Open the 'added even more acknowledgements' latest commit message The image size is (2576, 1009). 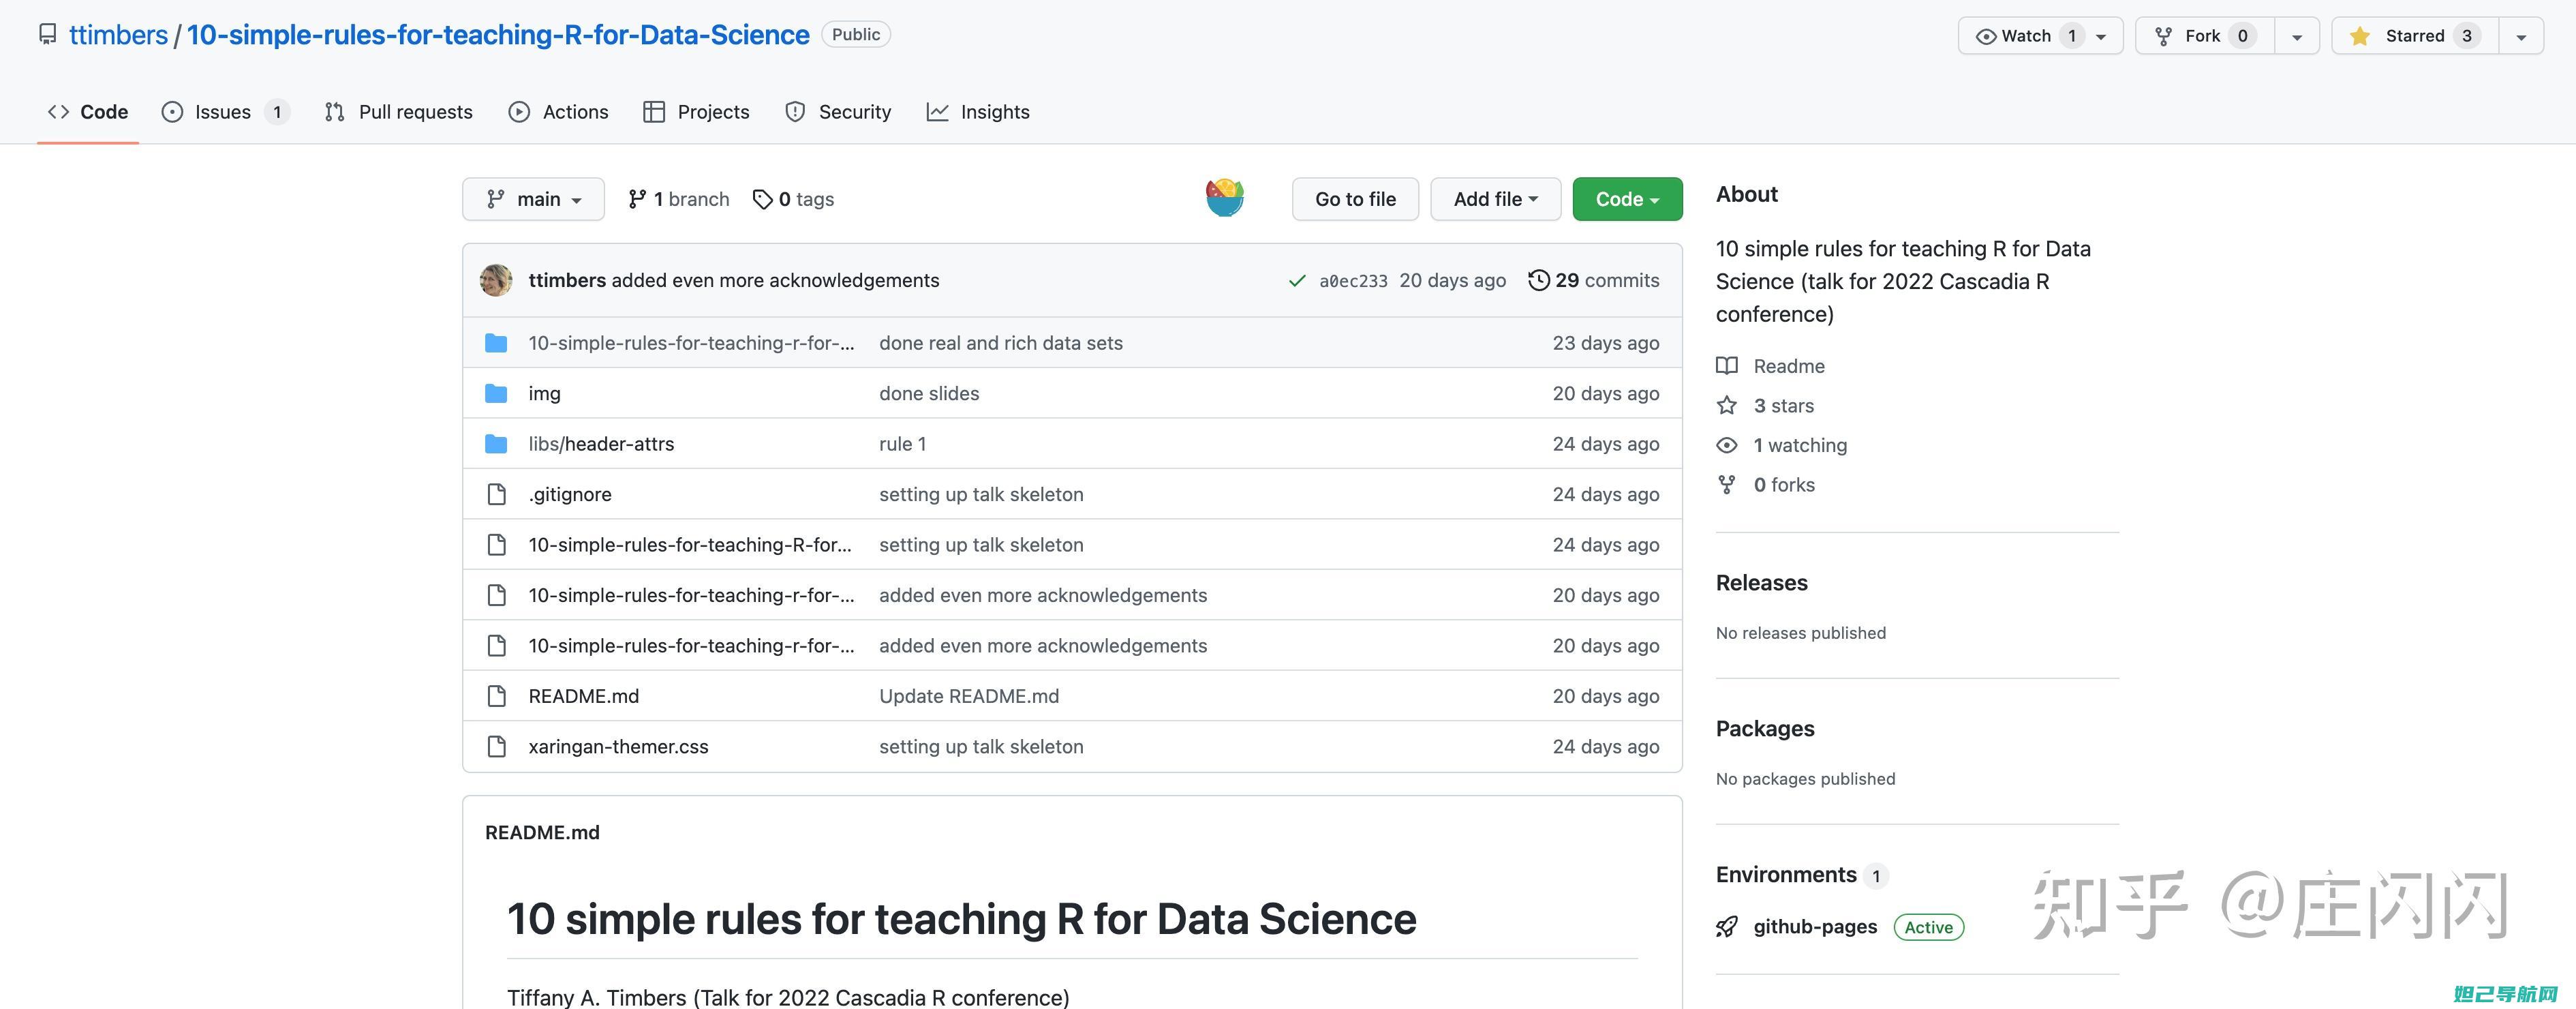(775, 281)
